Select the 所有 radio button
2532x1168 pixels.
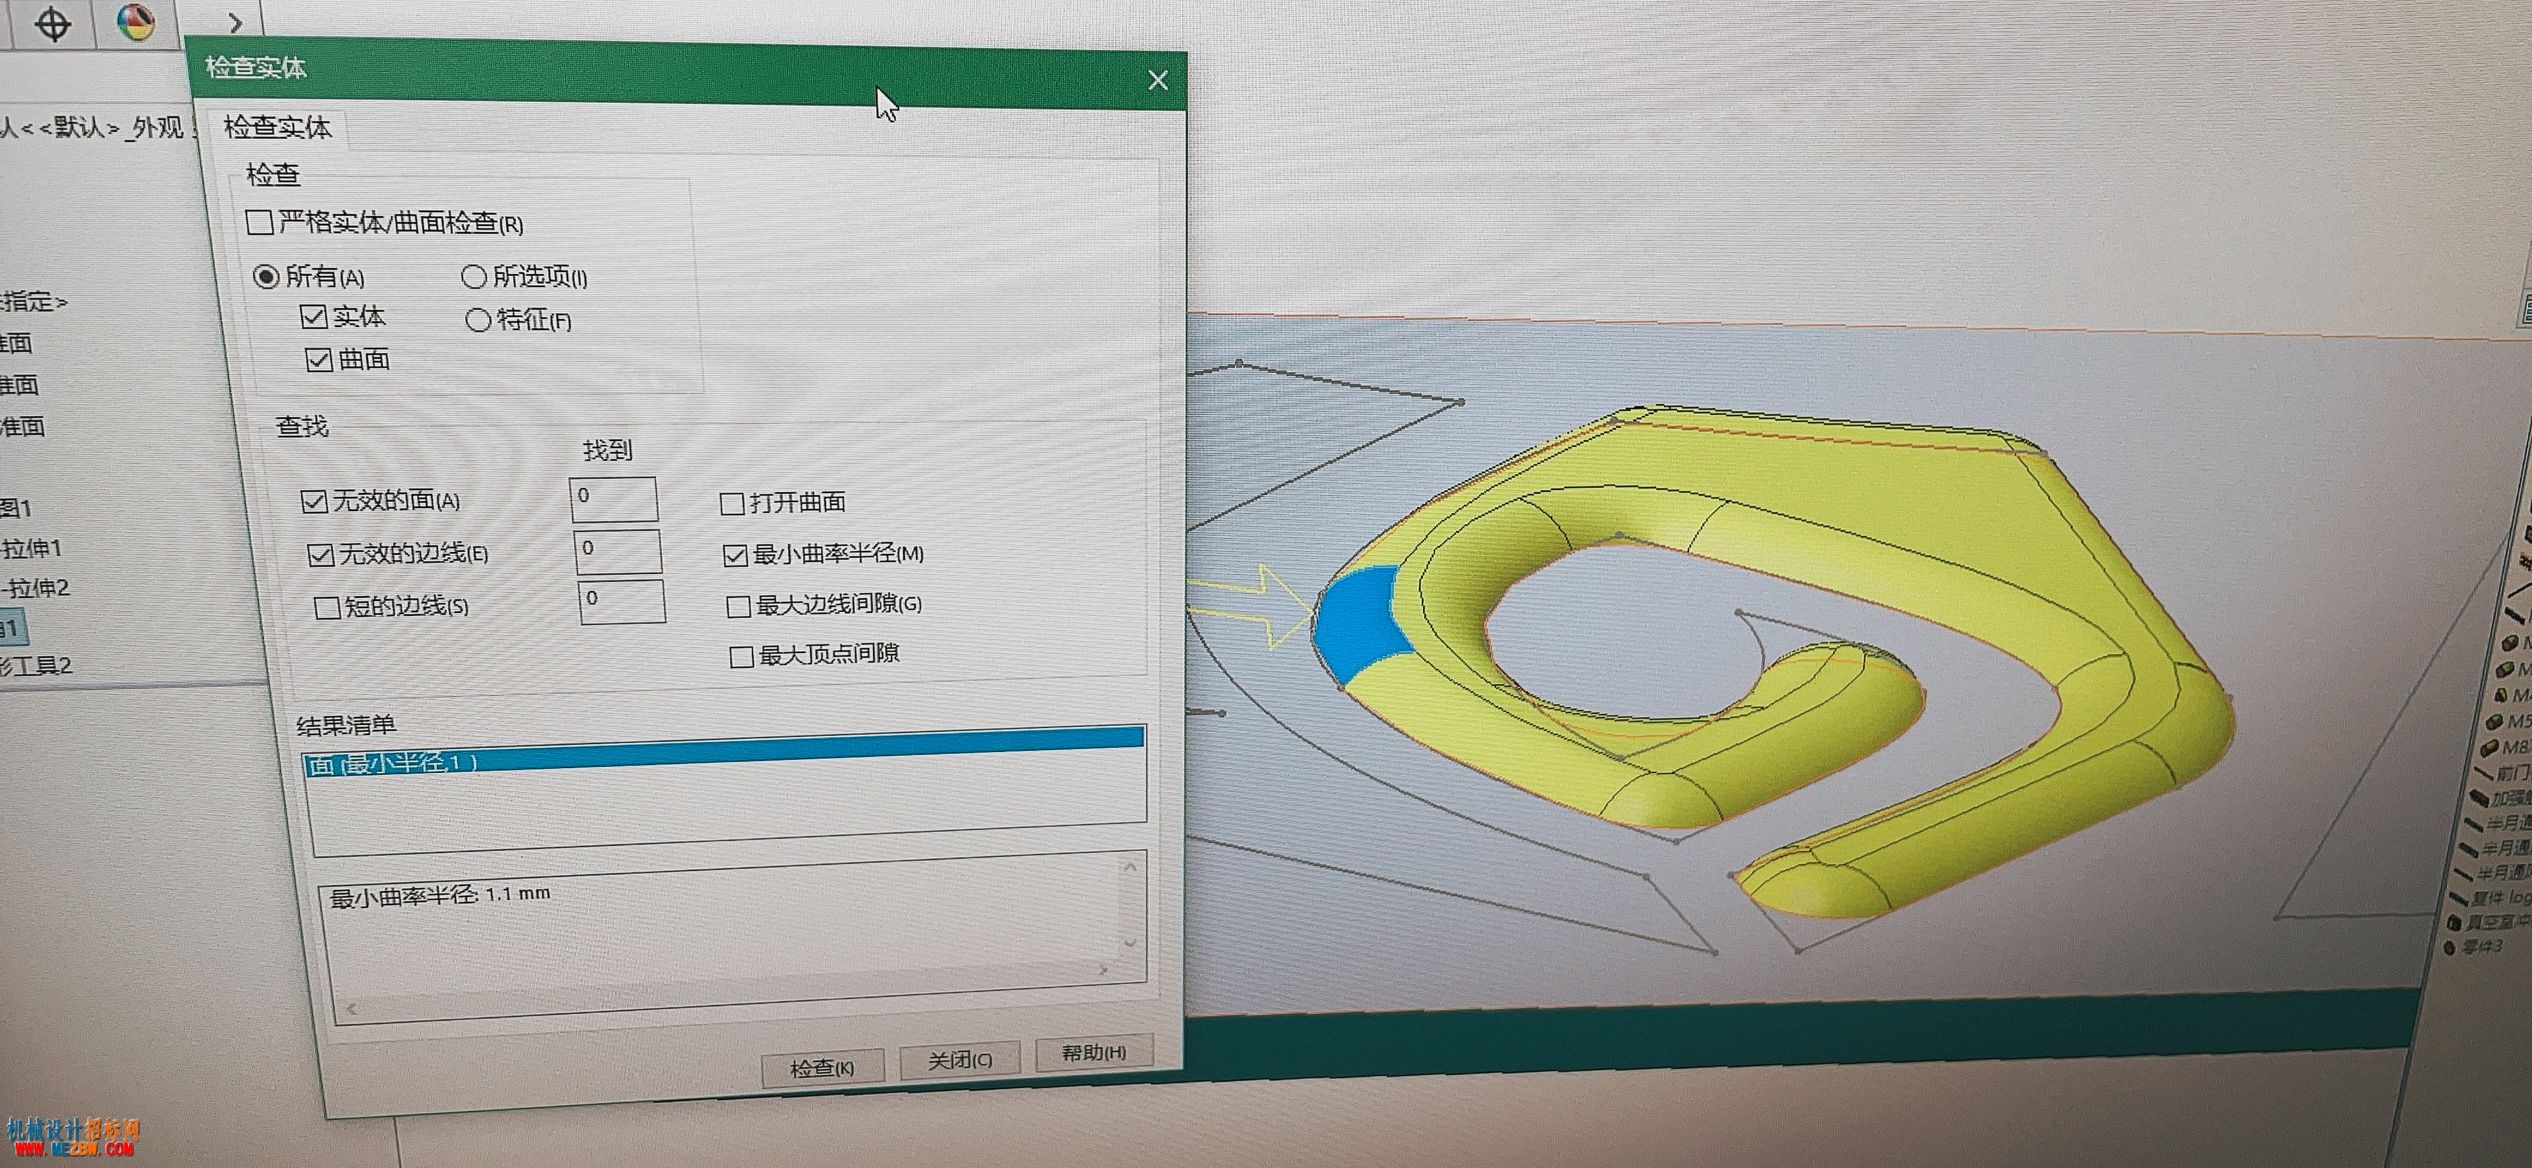266,276
